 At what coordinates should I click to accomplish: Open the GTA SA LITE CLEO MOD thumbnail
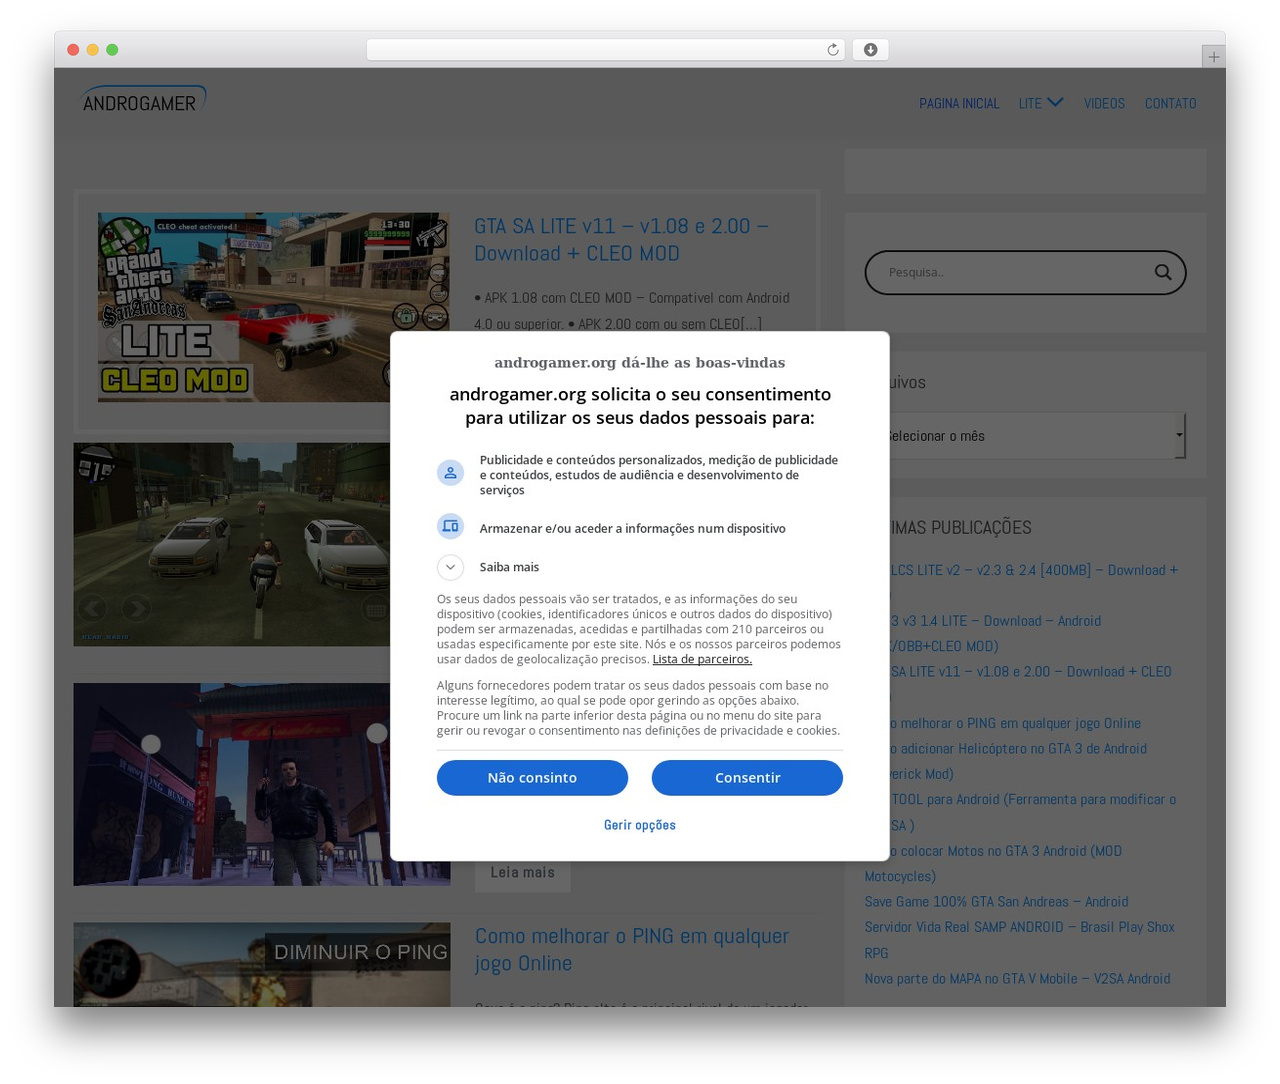click(274, 307)
